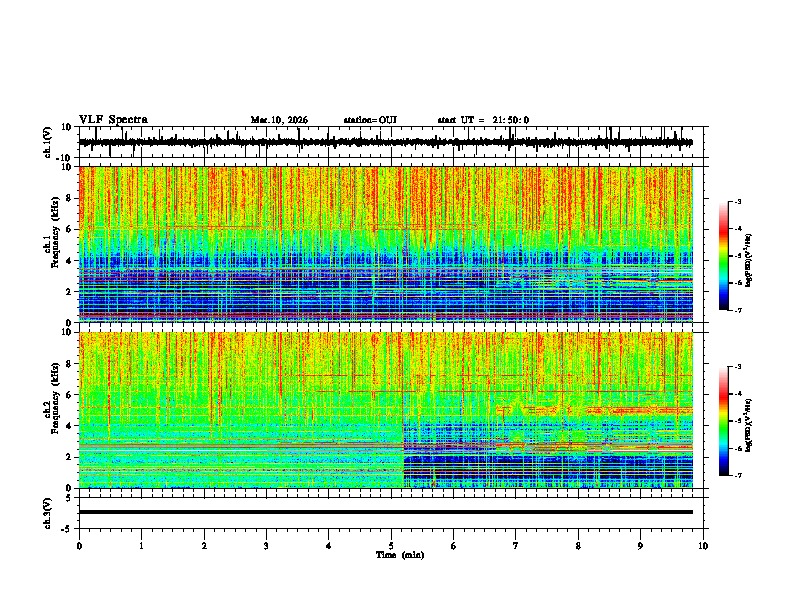The width and height of the screenshot is (792, 612).
Task: Click the ch.1 spectrogram color scale bar
Action: [x=723, y=256]
